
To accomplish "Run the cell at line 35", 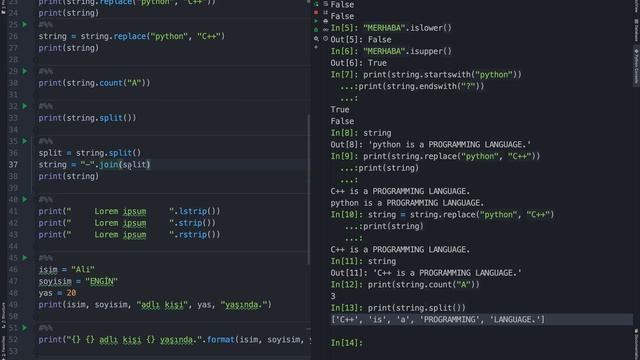I will tap(25, 141).
